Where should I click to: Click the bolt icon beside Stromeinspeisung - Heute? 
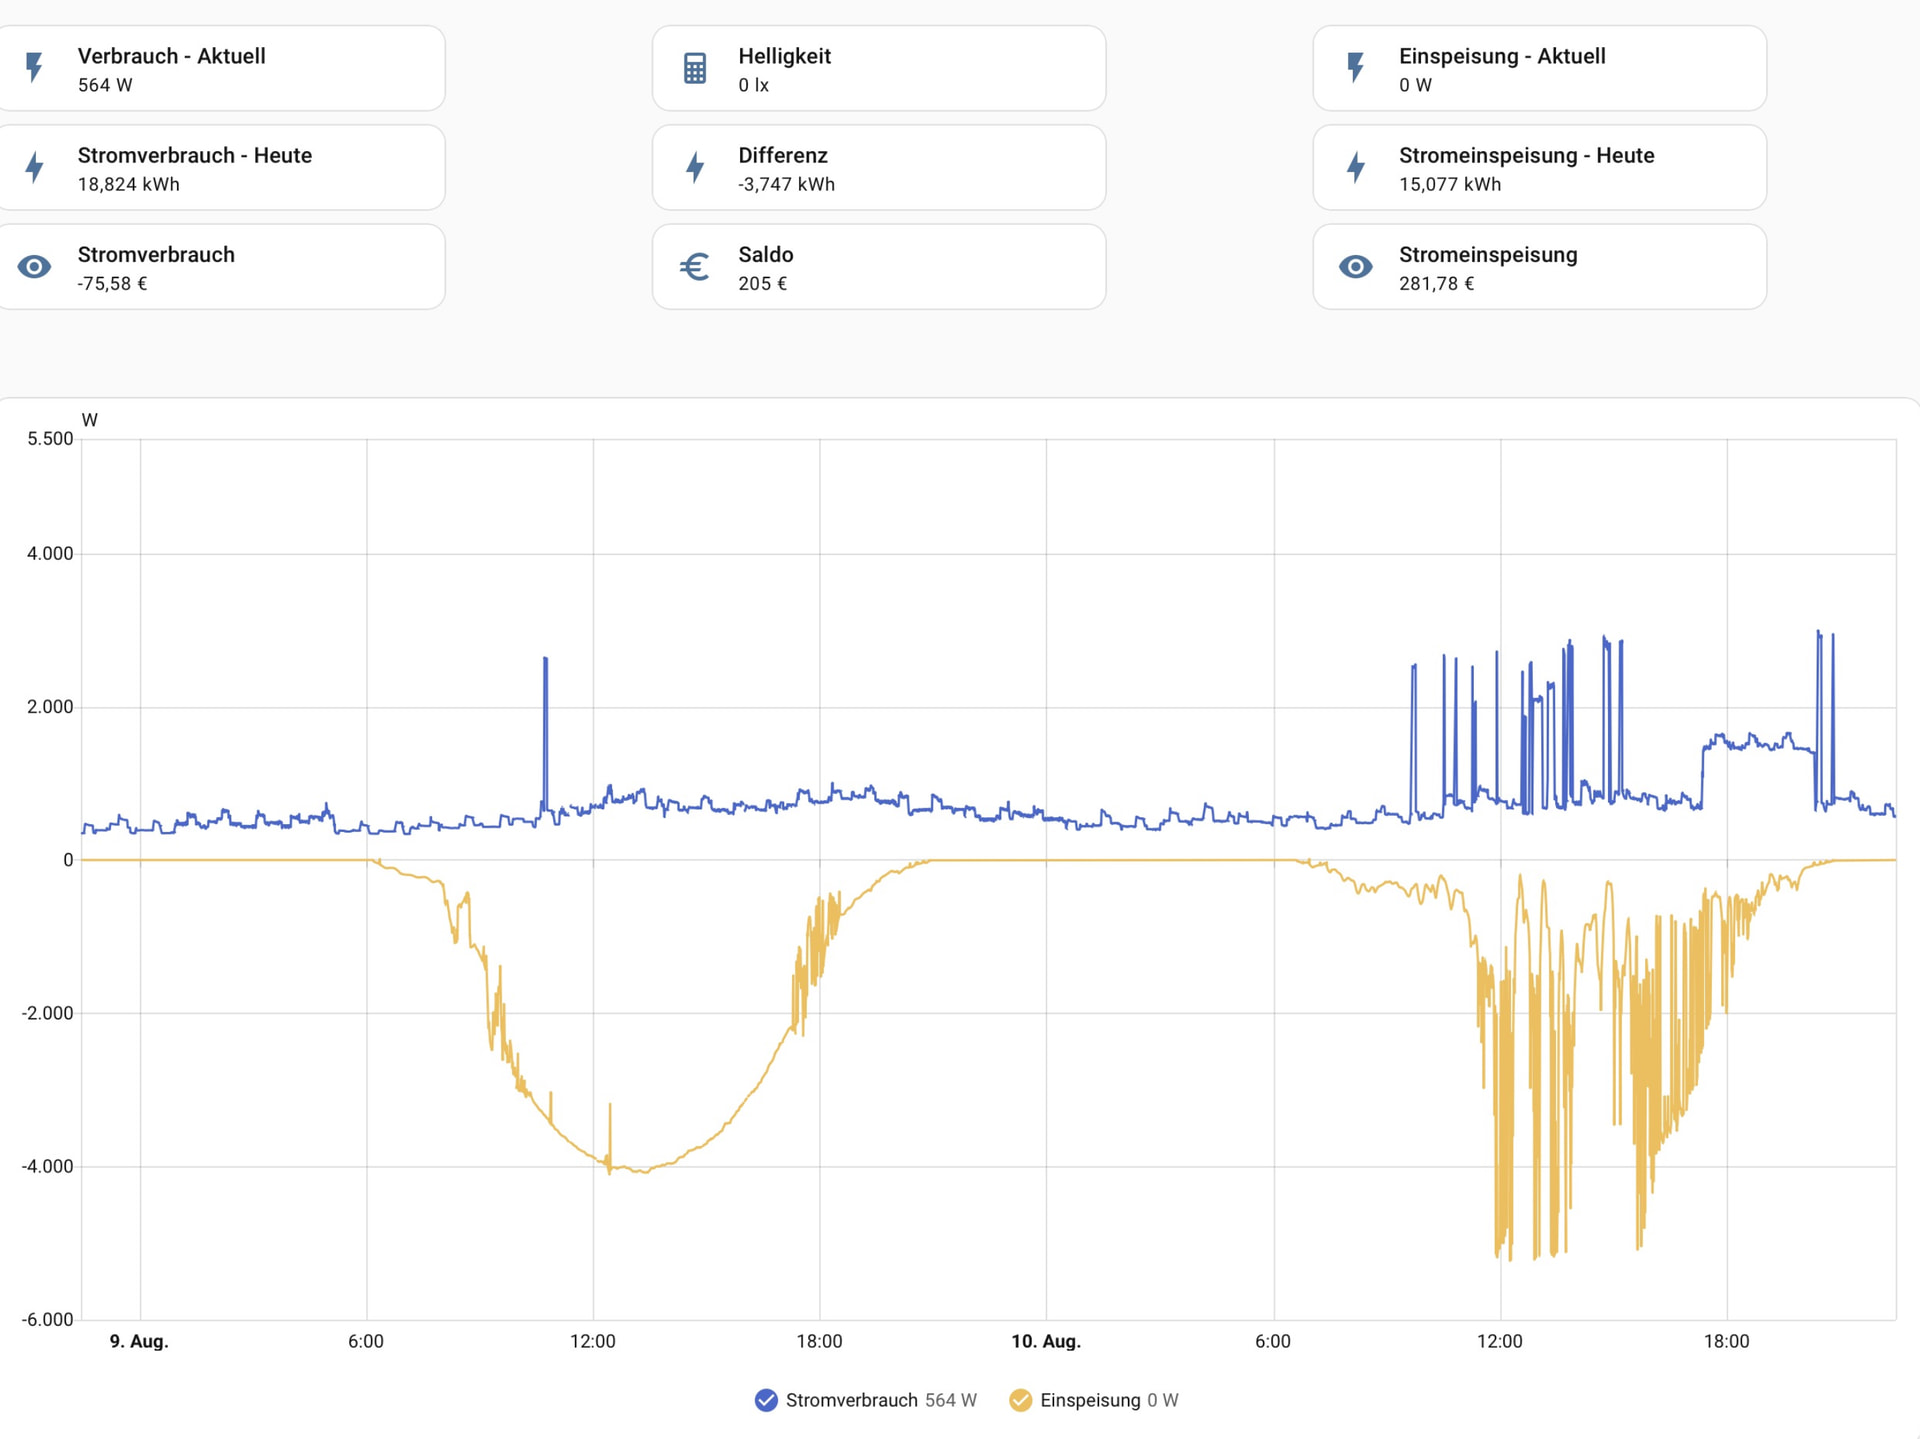1356,167
